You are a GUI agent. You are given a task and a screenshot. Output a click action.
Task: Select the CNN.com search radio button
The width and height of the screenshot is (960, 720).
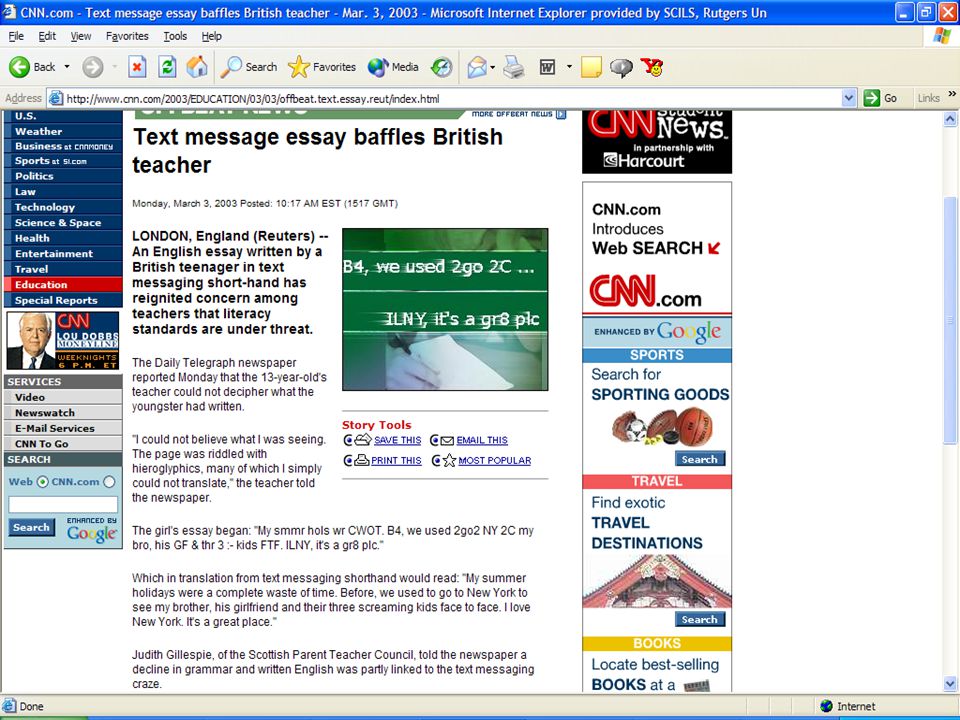click(109, 482)
